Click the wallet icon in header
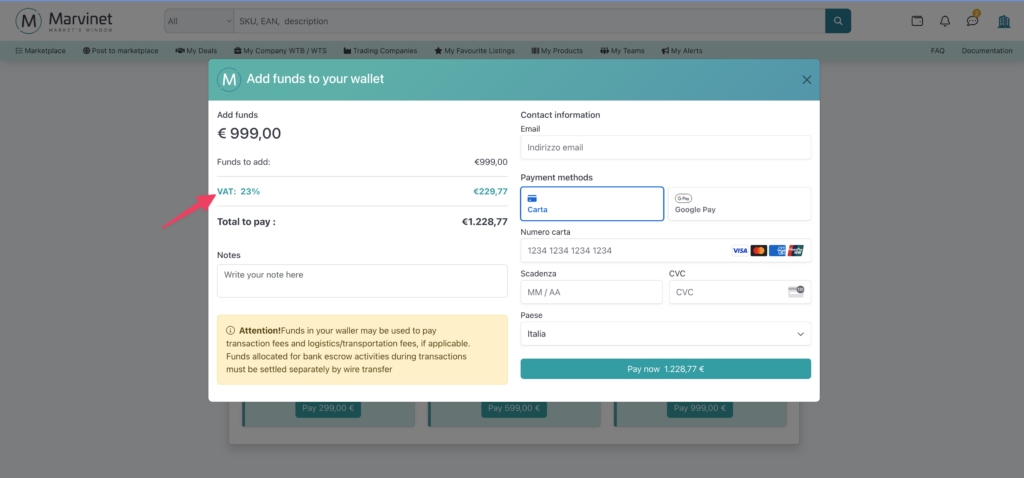The height and width of the screenshot is (478, 1024). 917,21
